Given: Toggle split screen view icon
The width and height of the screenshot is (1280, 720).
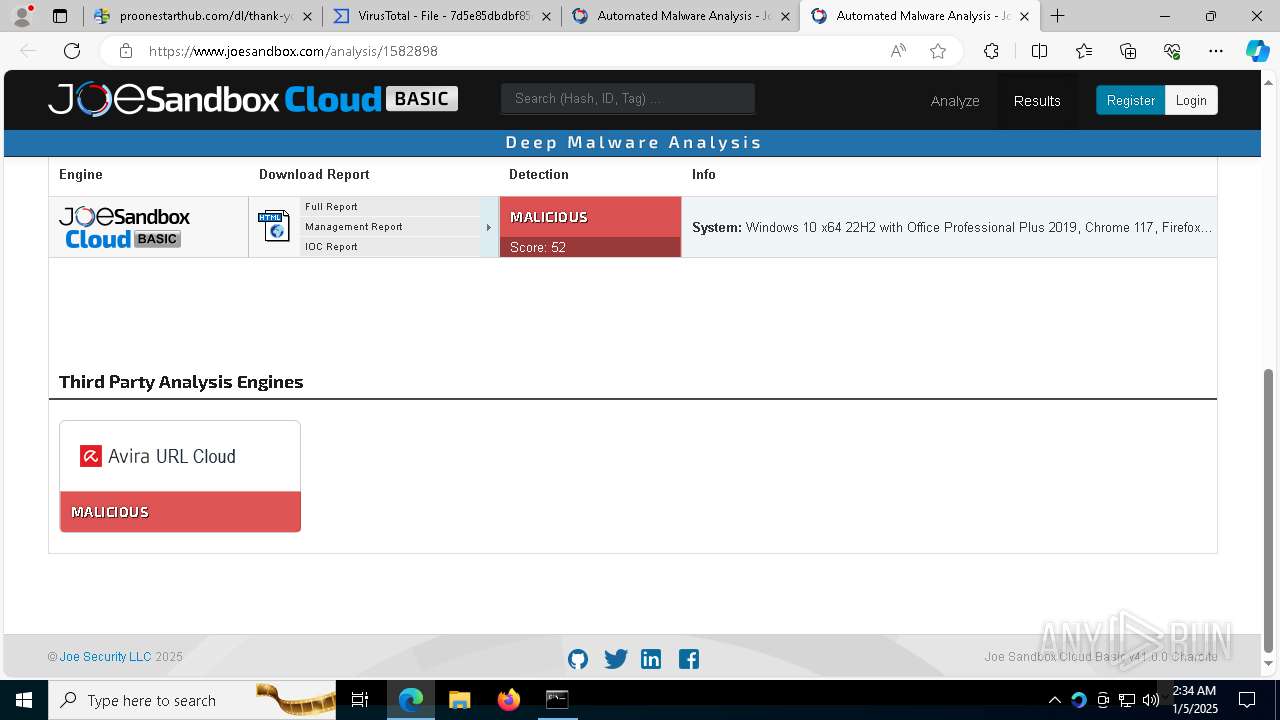Looking at the screenshot, I should click(1039, 51).
